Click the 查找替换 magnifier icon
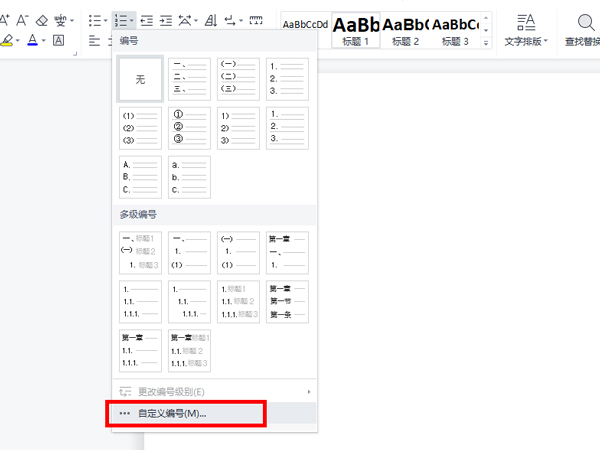Image resolution: width=600 pixels, height=450 pixels. 584,22
